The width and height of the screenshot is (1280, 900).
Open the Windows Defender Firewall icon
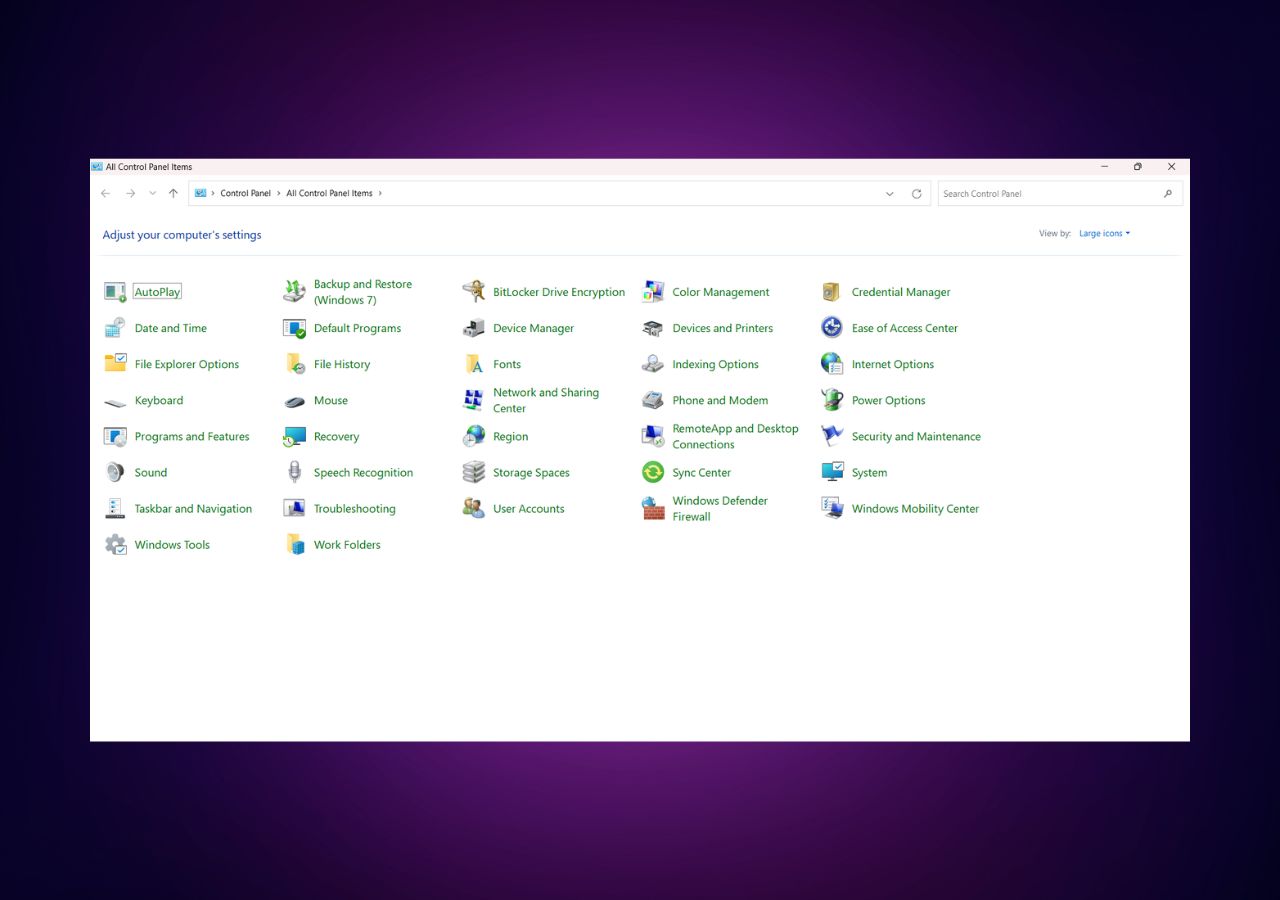(653, 508)
